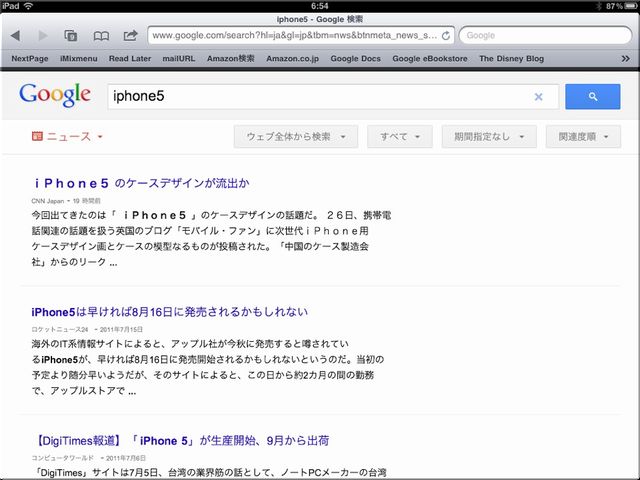Screen dimensions: 640x480
Task: Open the Google eBookstore bookmark
Action: pyautogui.click(x=430, y=59)
